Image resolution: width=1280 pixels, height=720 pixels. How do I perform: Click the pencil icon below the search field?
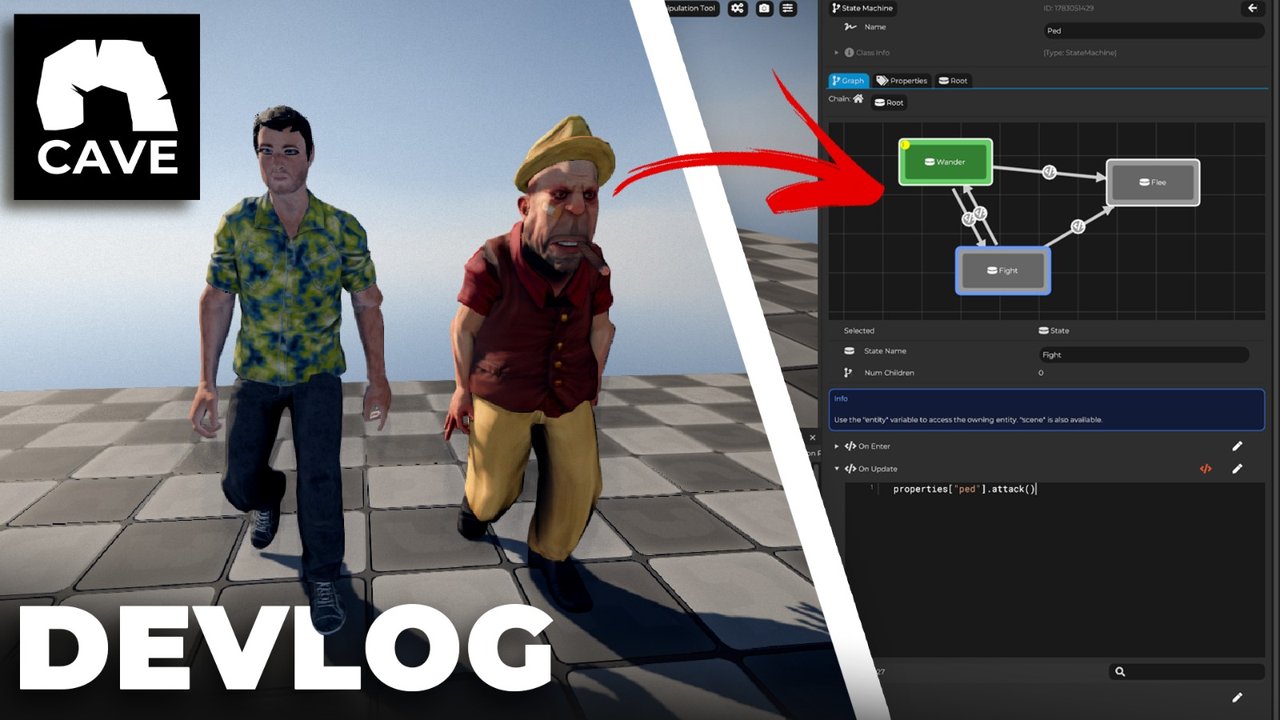tap(1237, 697)
